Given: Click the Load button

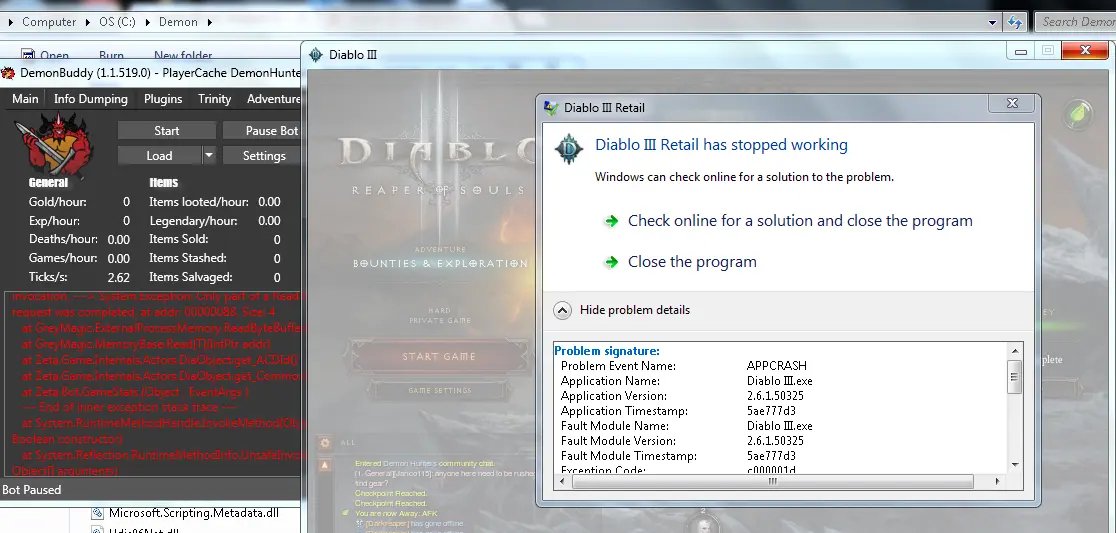Looking at the screenshot, I should tap(159, 156).
